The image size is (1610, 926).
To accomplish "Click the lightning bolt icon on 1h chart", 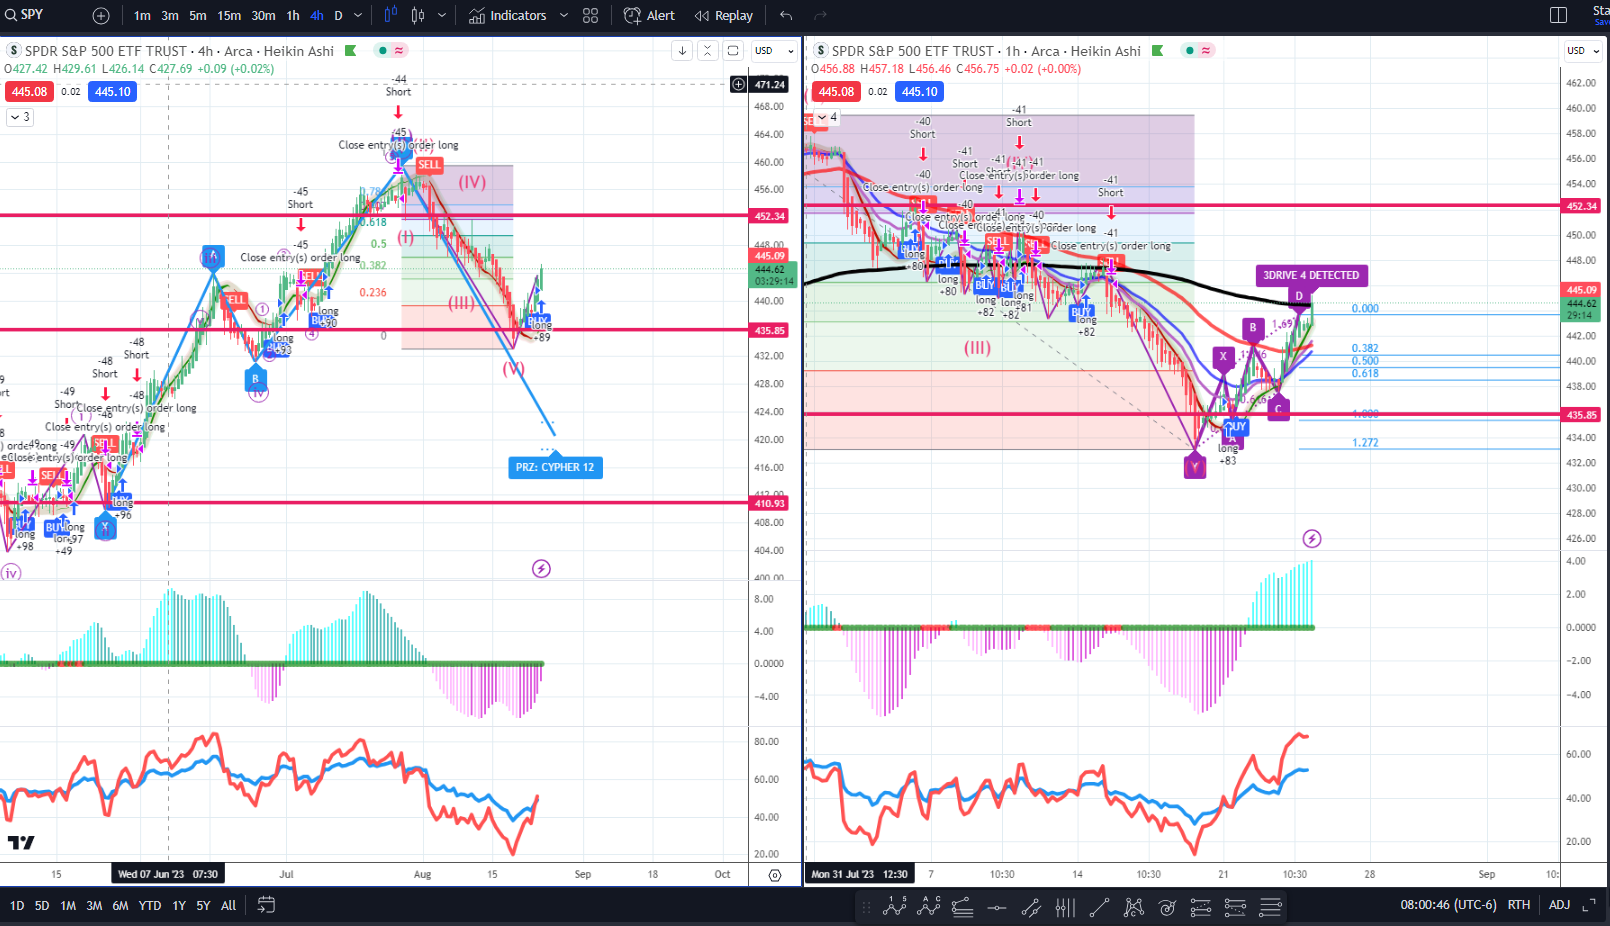I will (x=1312, y=539).
